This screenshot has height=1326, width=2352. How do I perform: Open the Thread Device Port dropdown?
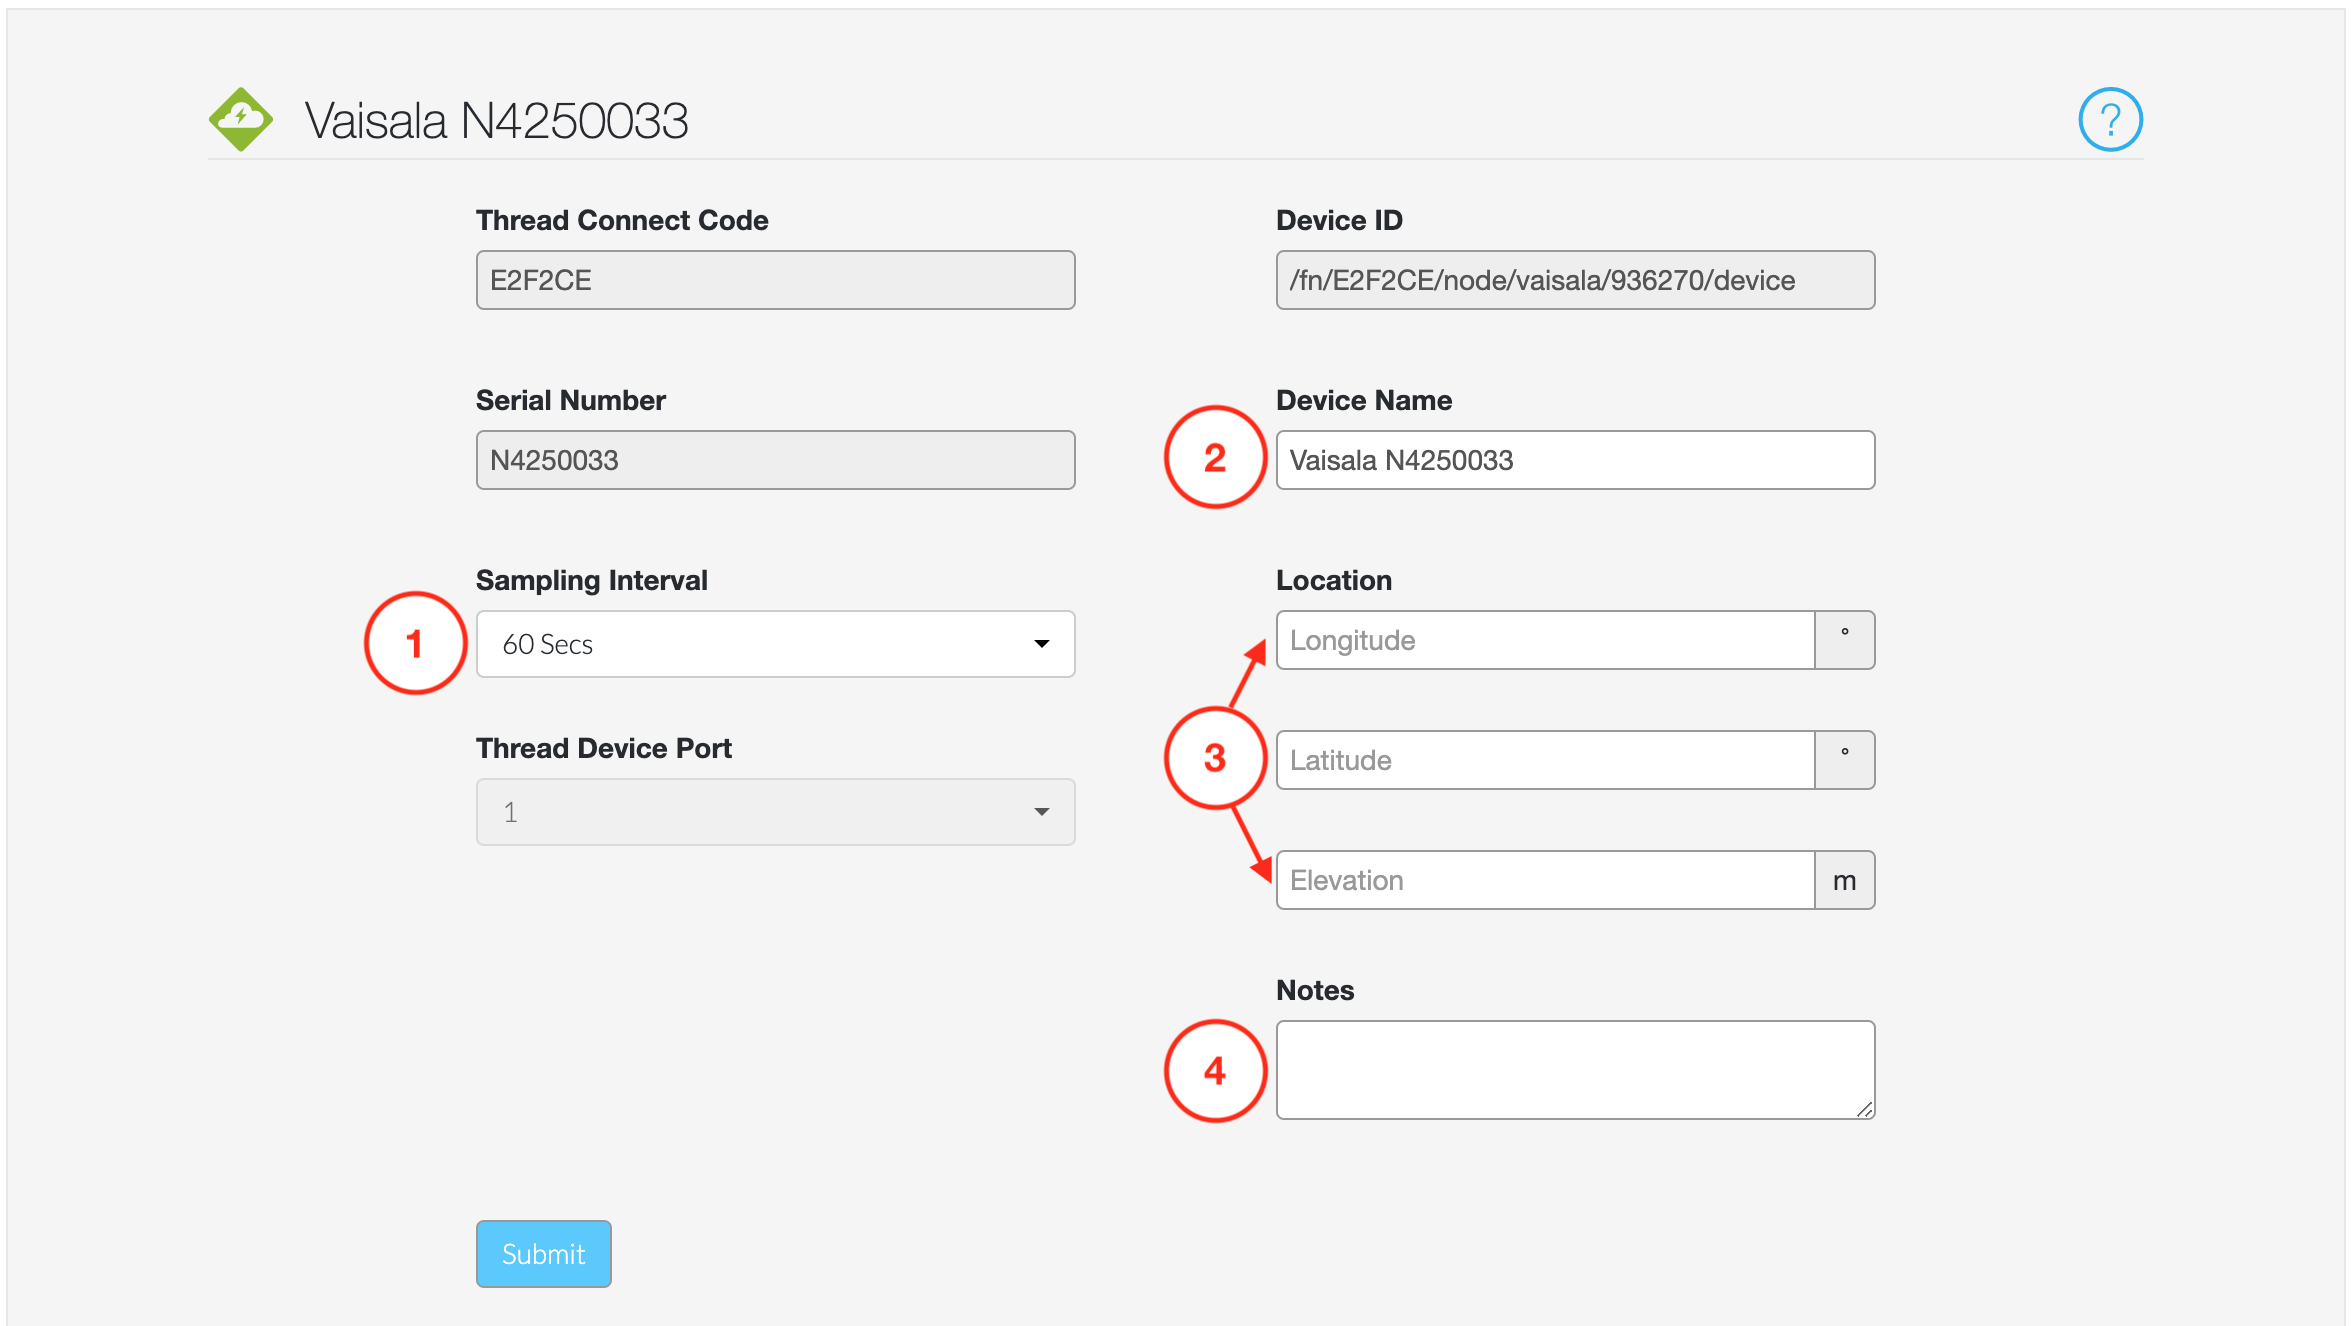tap(775, 812)
